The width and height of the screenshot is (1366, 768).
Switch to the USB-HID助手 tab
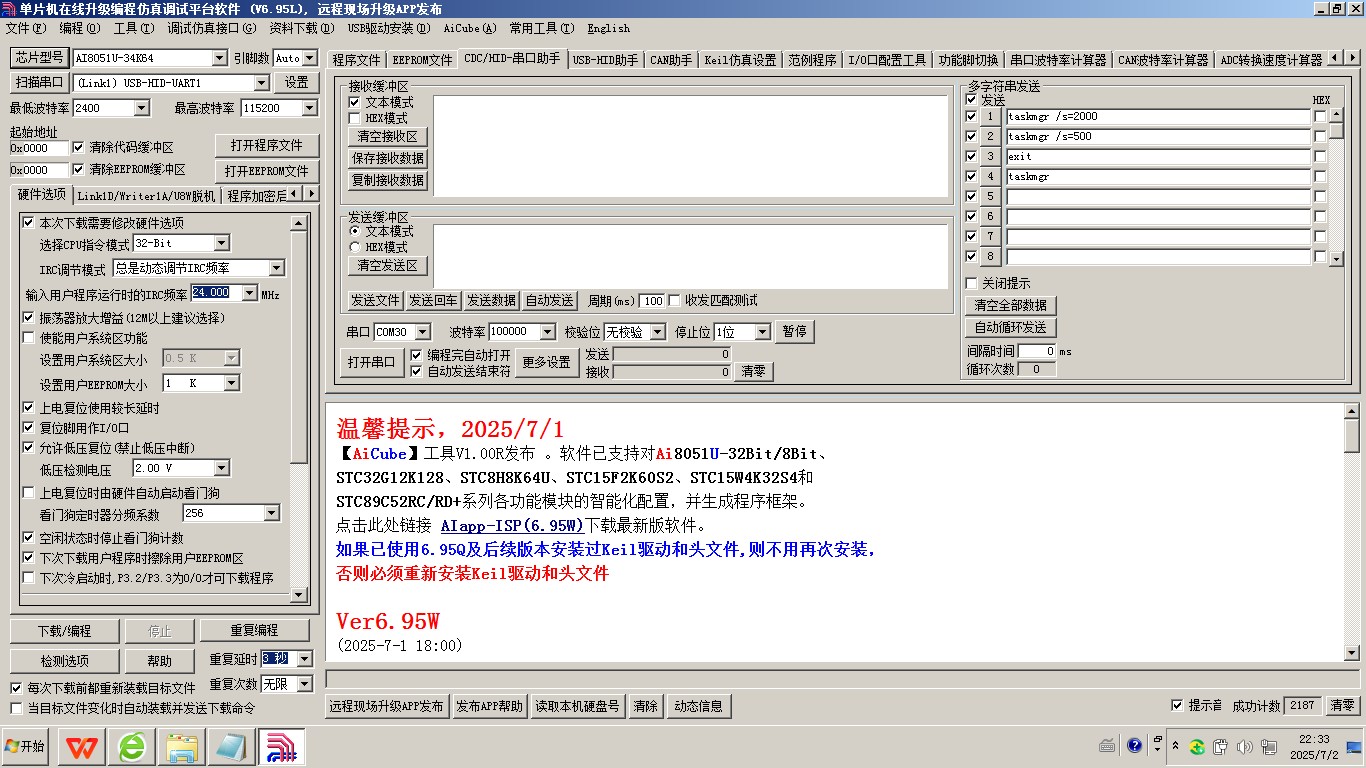[606, 60]
